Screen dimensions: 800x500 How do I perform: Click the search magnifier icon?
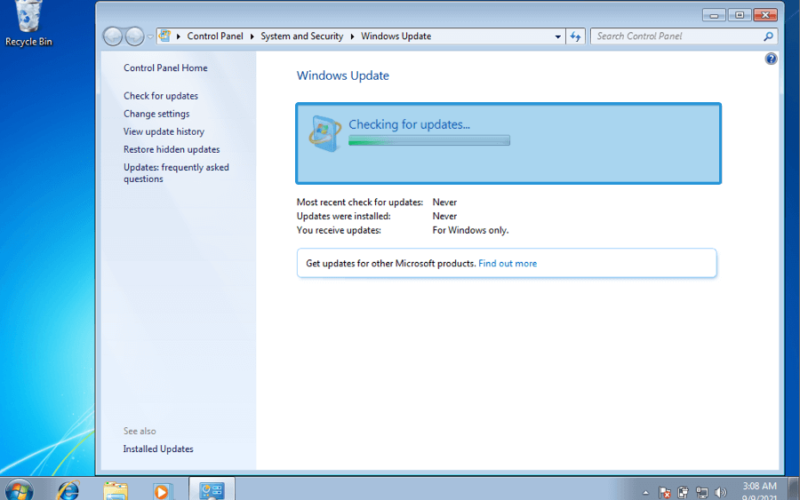point(768,36)
